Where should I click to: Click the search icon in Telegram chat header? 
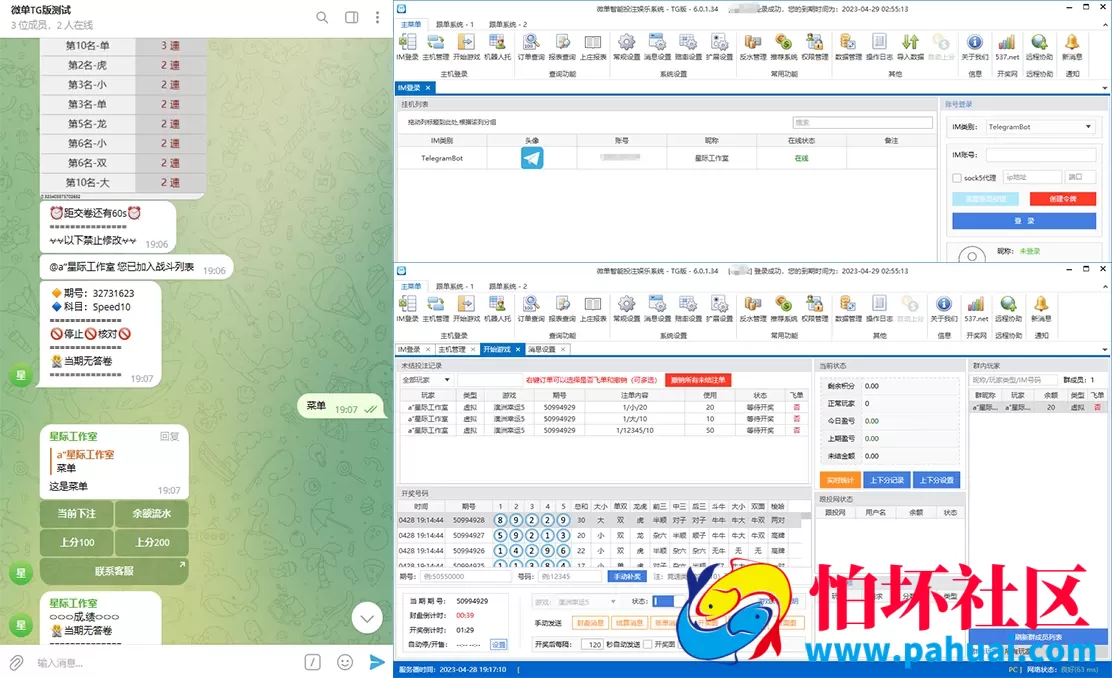click(x=322, y=17)
